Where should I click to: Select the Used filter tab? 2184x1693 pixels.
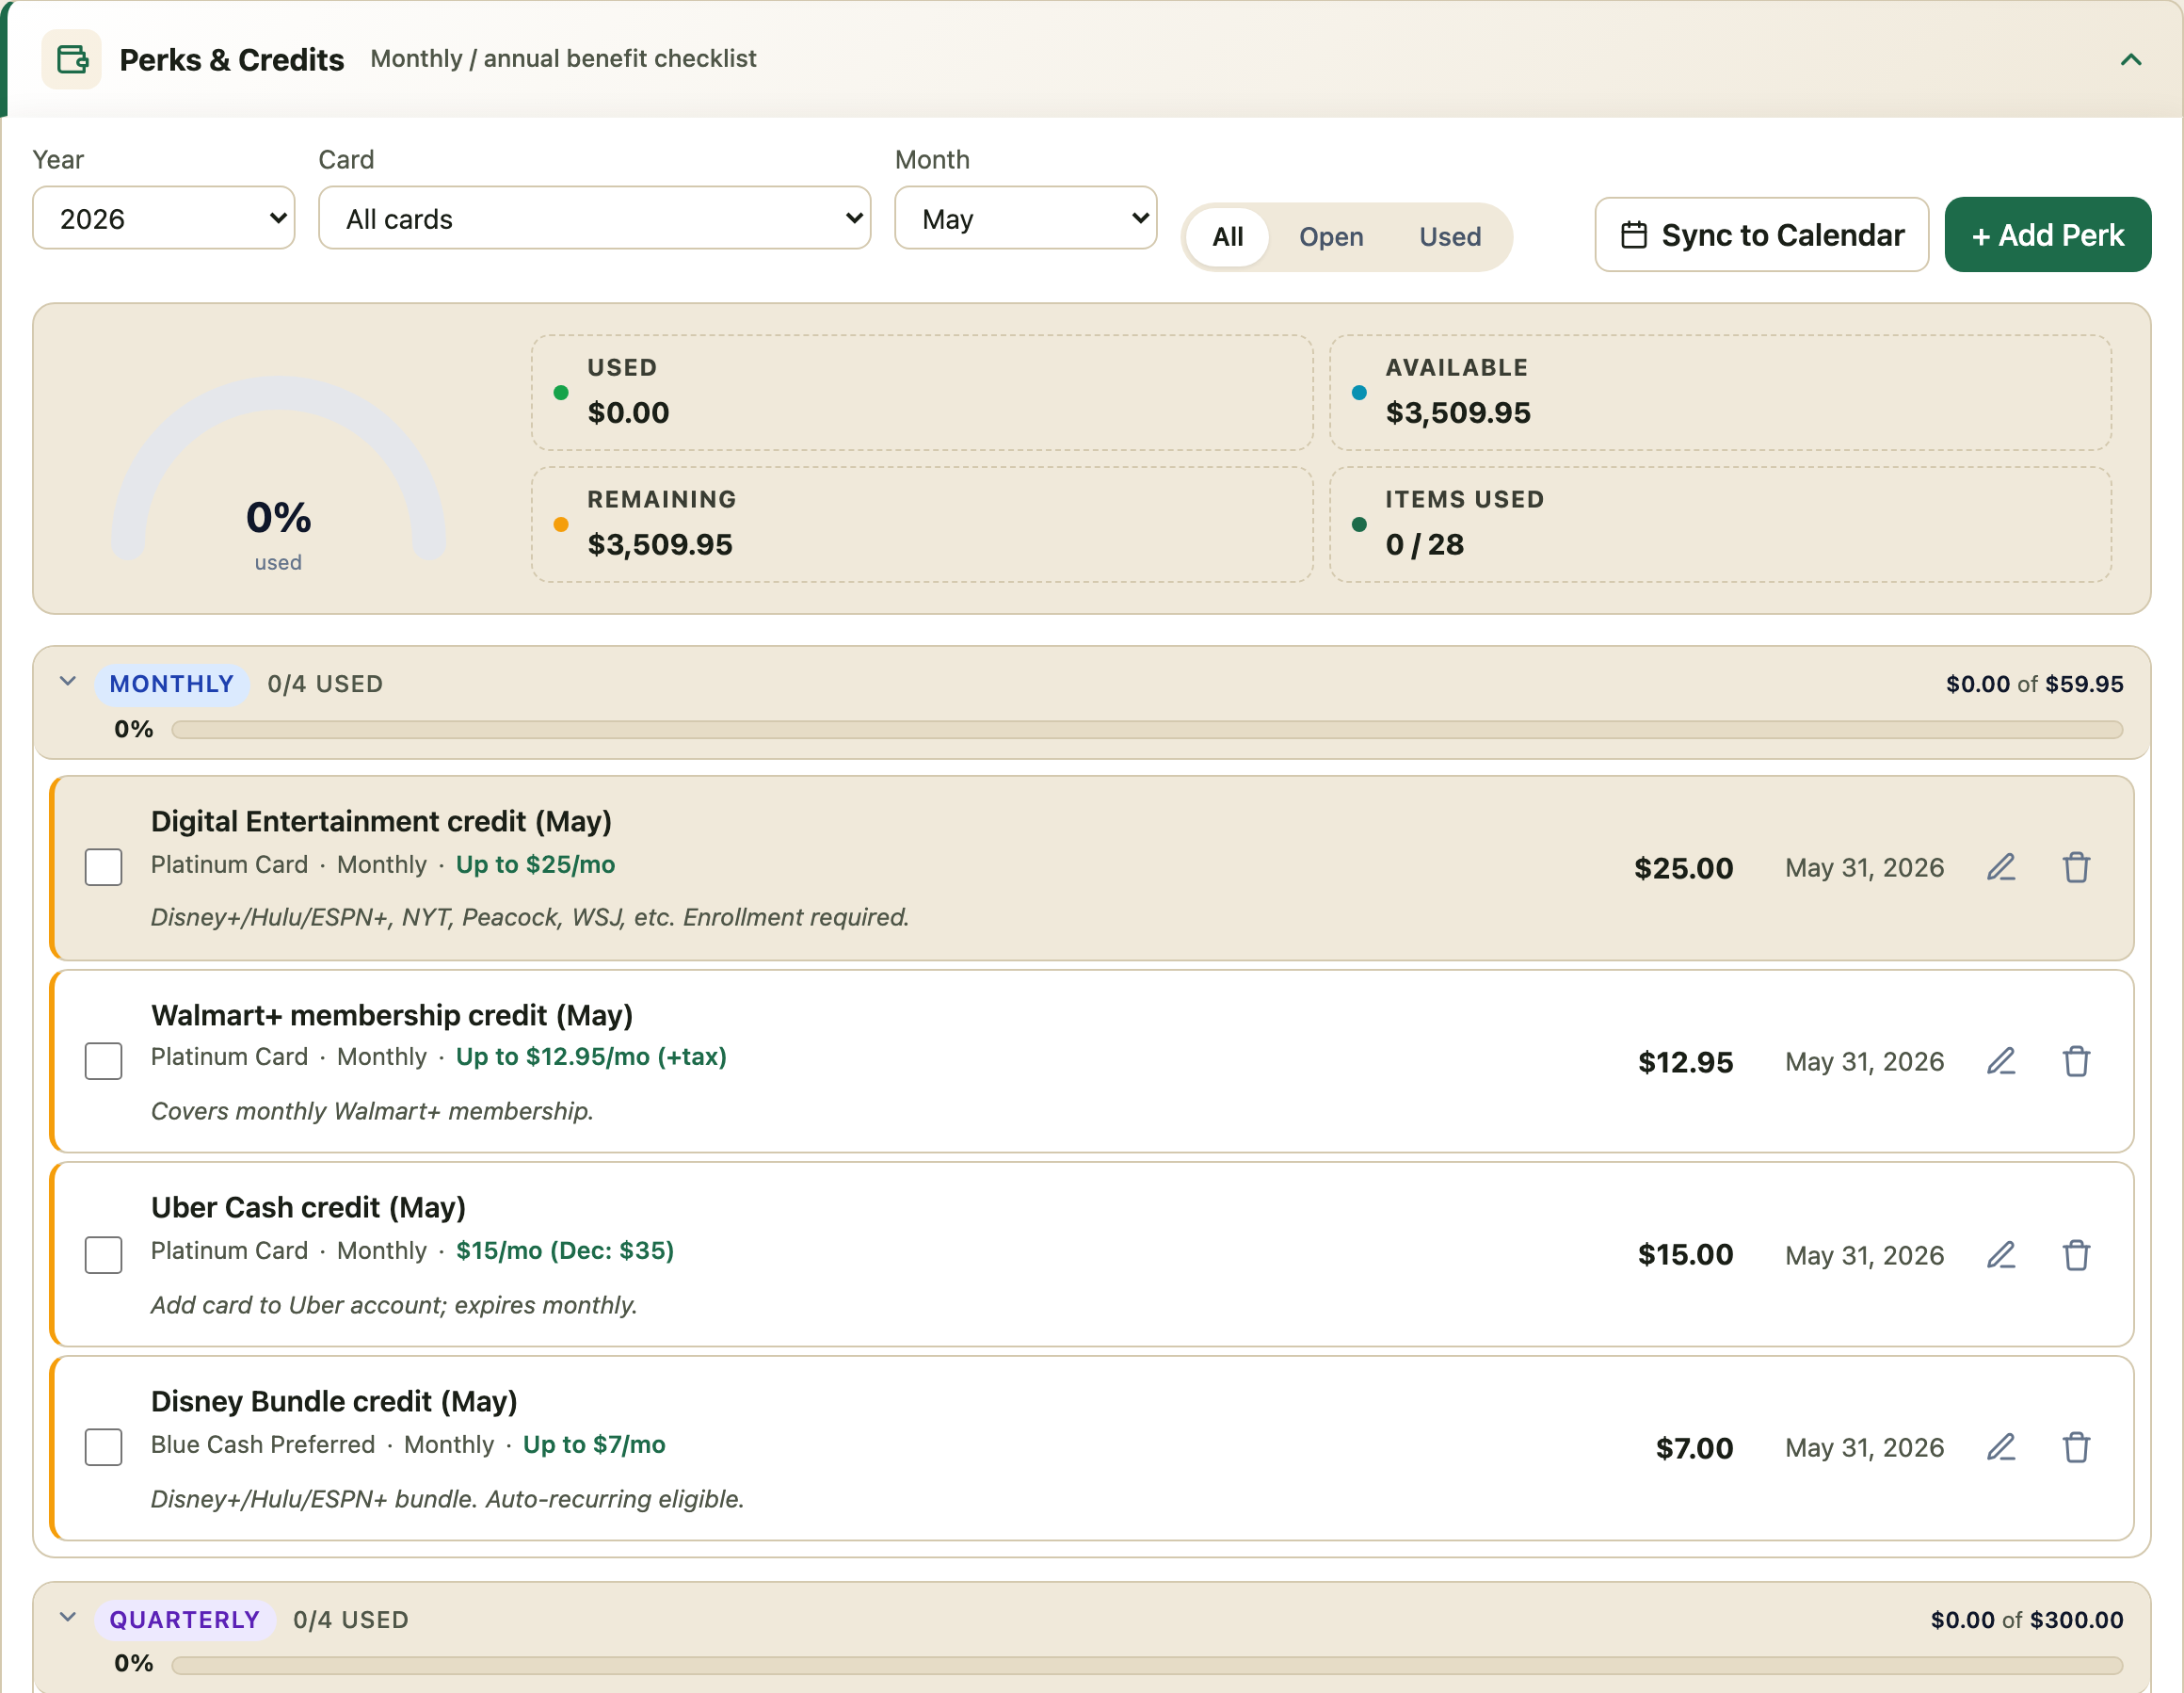1450,237
